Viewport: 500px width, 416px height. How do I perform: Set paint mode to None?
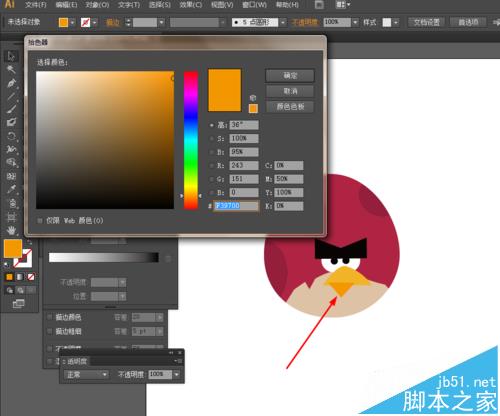(x=31, y=277)
